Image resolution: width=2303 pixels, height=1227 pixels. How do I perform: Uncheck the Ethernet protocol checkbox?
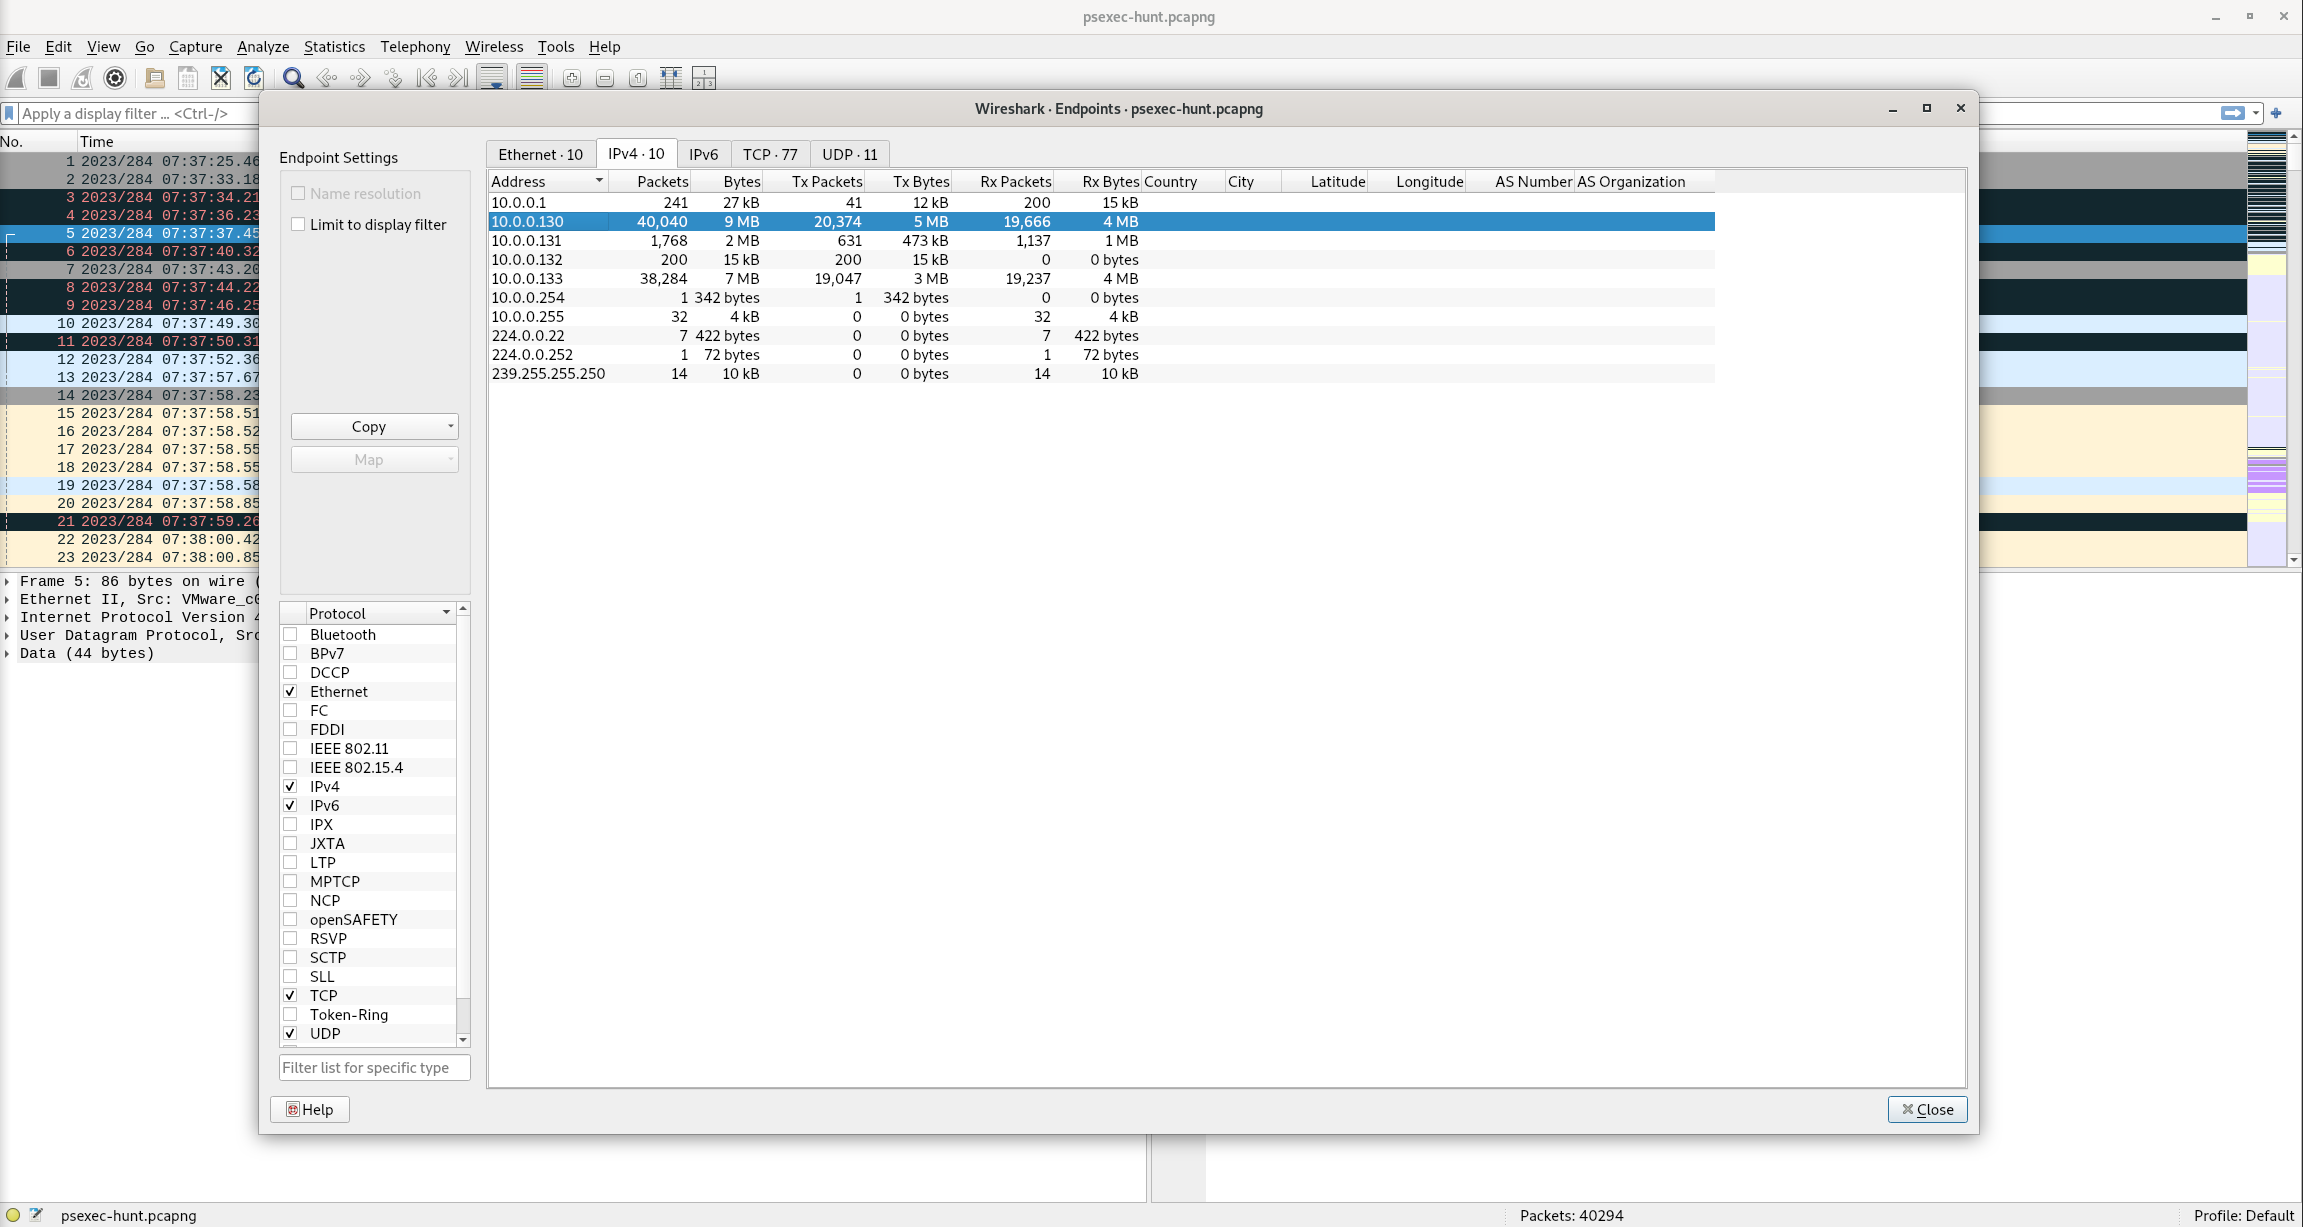coord(290,691)
